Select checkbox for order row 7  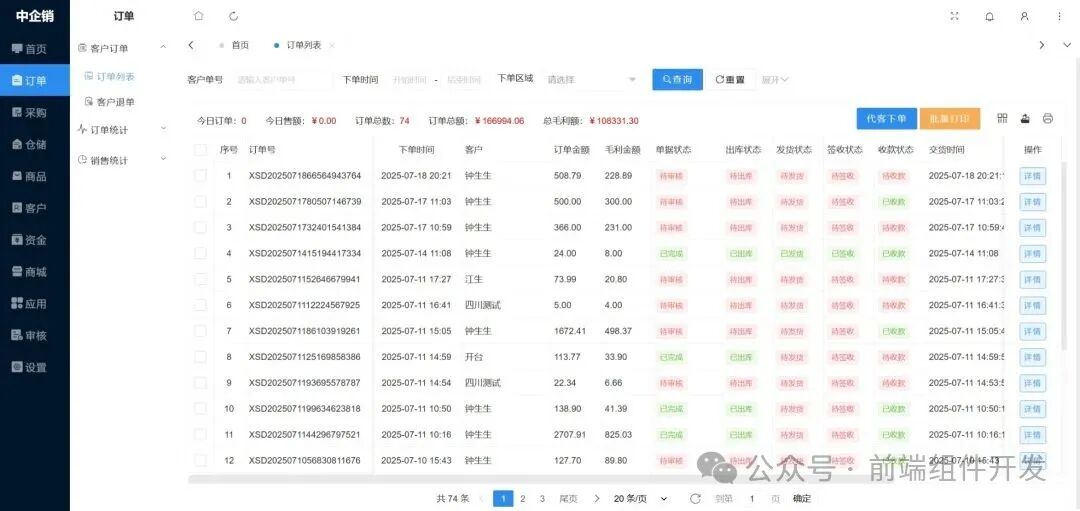[200, 331]
